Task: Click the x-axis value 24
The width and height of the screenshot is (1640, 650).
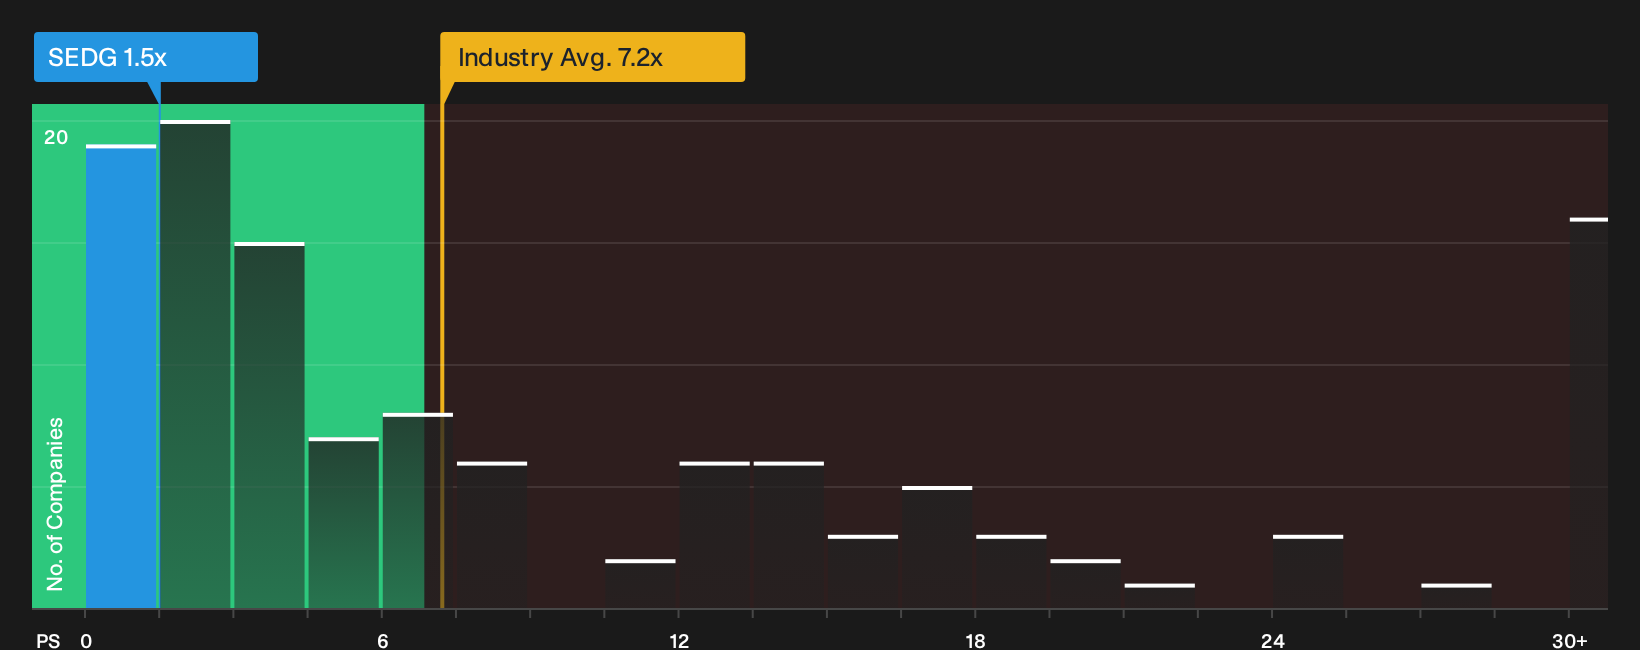Action: click(x=1272, y=640)
